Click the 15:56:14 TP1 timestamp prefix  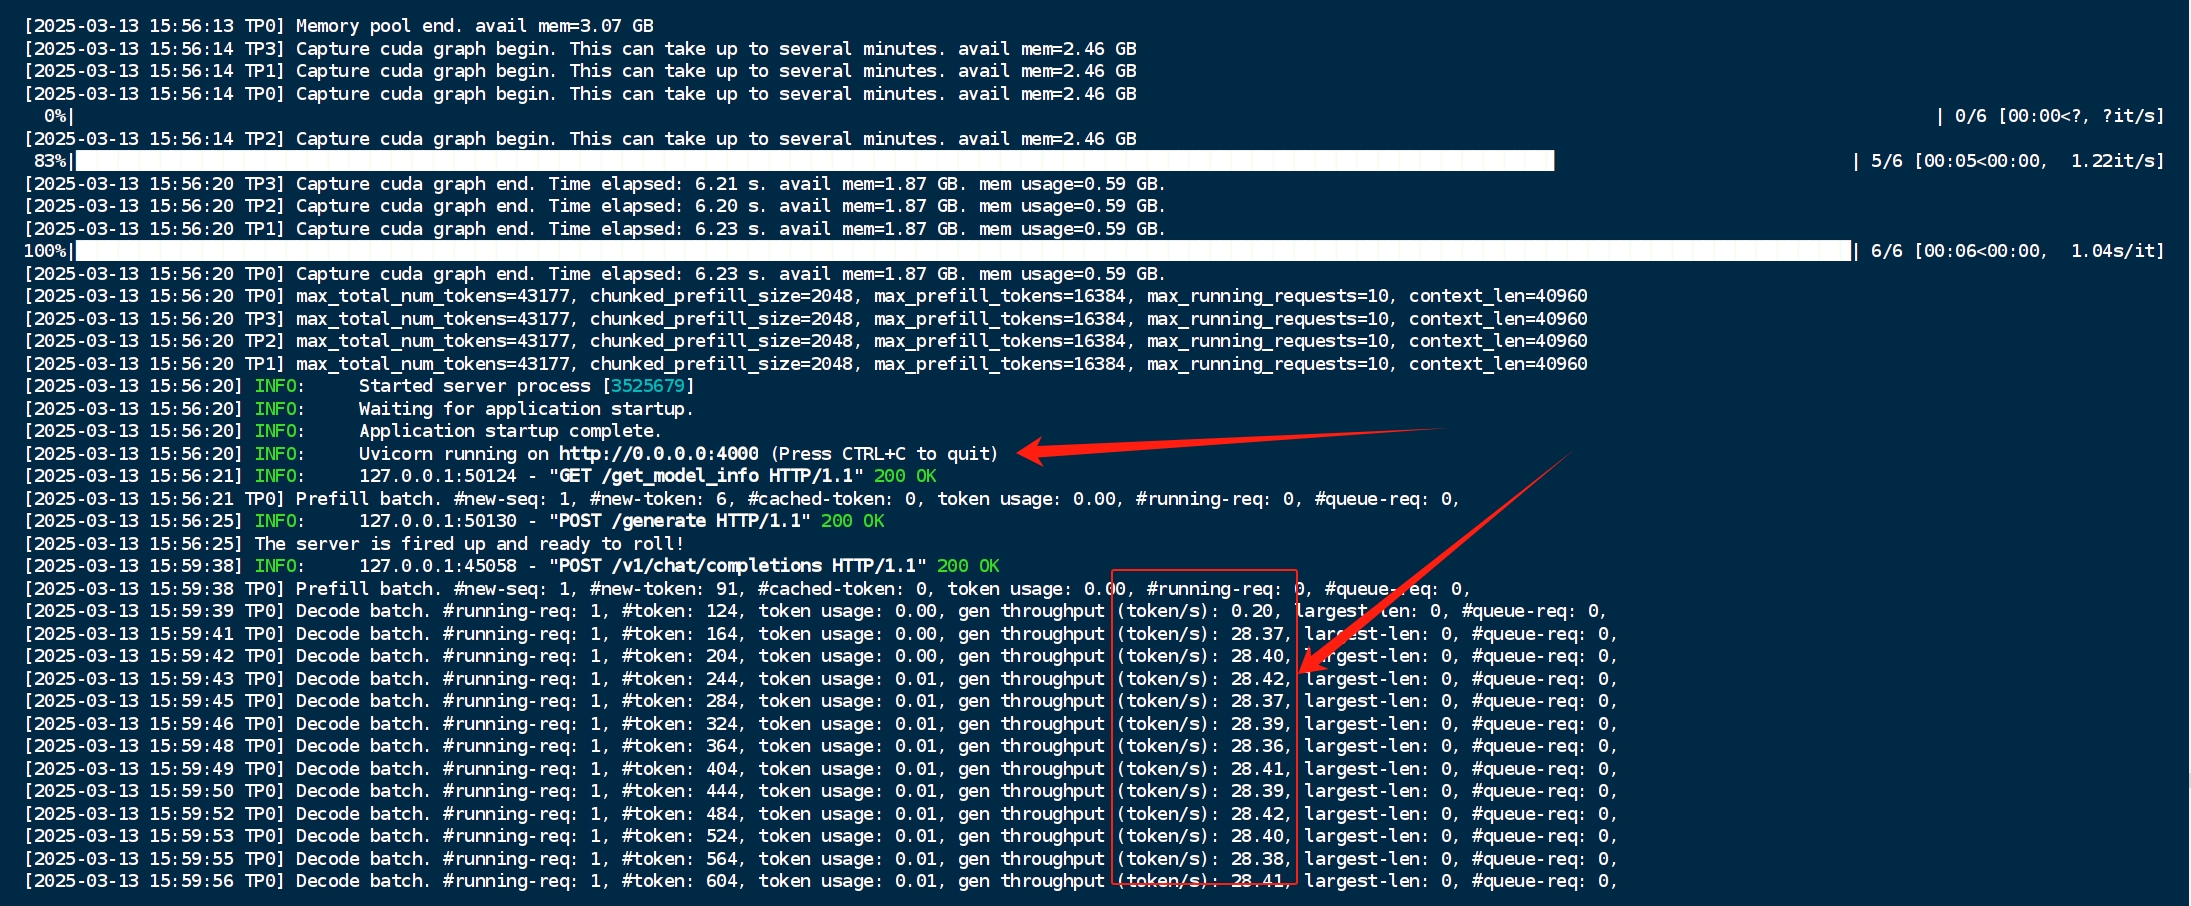155,71
